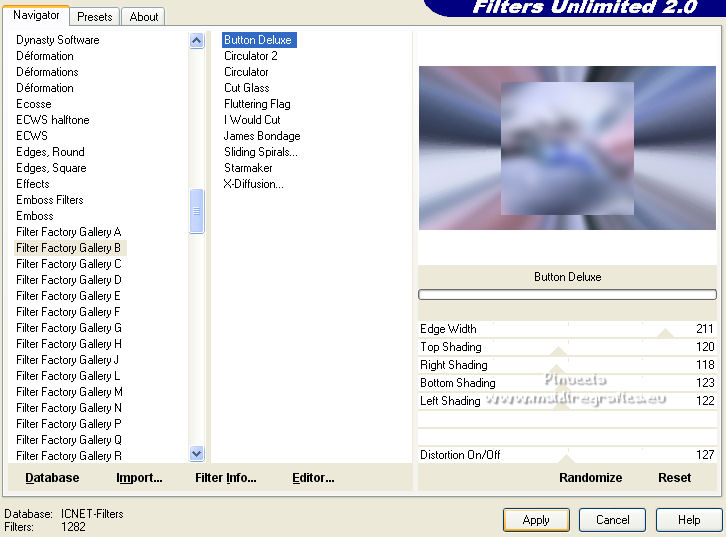Image resolution: width=726 pixels, height=537 pixels.
Task: Adjust the Edge Width slider
Action: tap(567, 329)
